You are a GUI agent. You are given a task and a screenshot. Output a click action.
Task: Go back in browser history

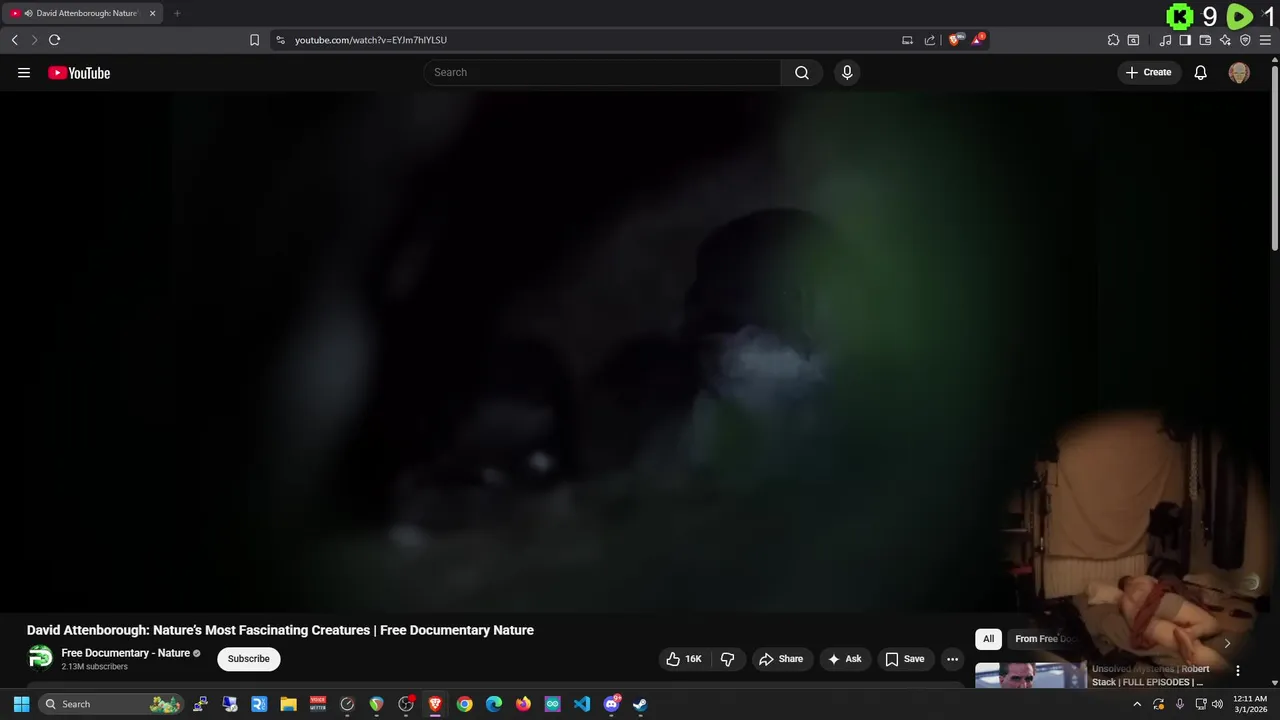pos(14,40)
